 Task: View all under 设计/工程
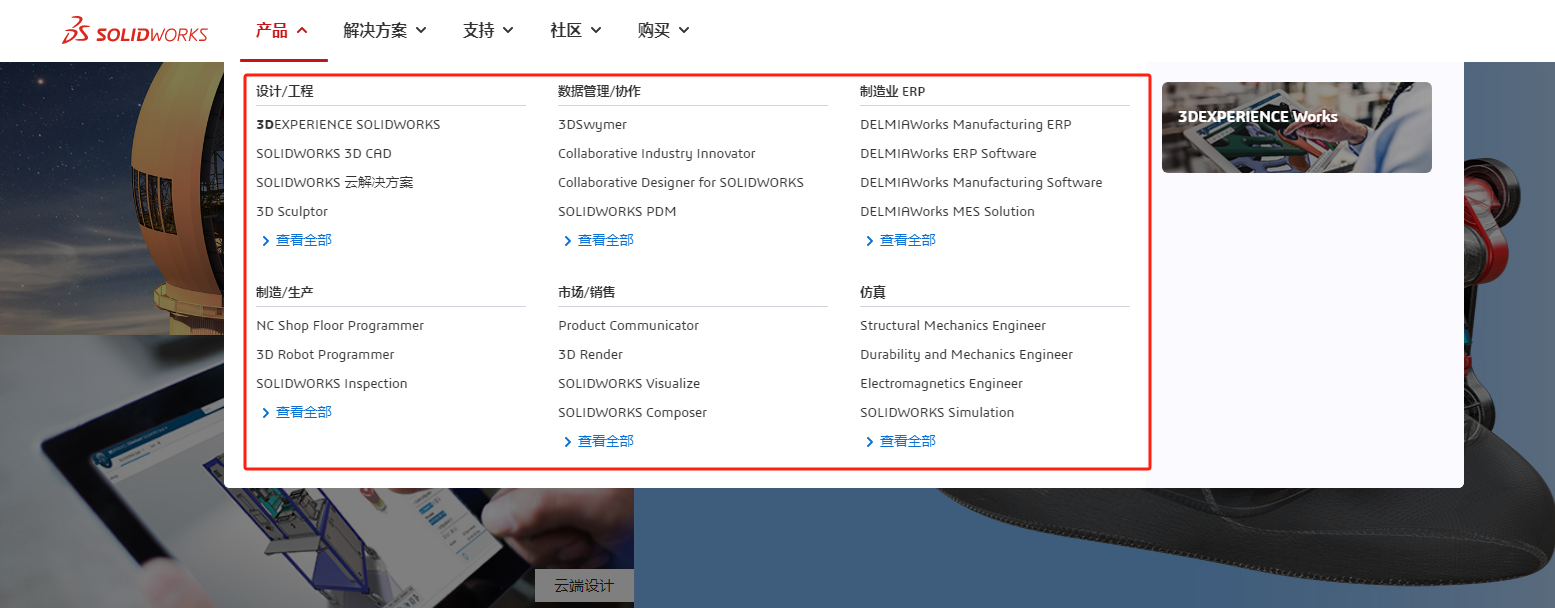pyautogui.click(x=303, y=240)
